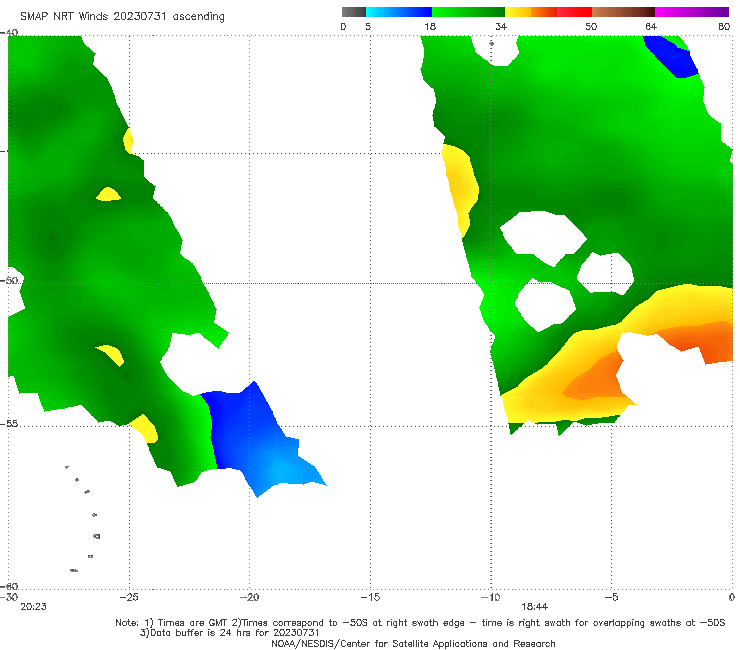This screenshot has width=740, height=650.
Task: Click the blue patch at the top-right swath corner
Action: 673,56
